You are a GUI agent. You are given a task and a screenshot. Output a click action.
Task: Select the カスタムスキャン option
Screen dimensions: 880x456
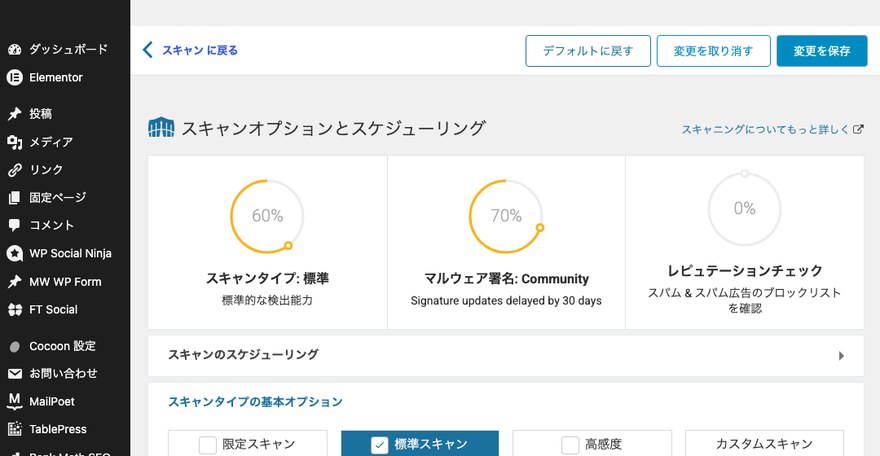click(x=764, y=444)
